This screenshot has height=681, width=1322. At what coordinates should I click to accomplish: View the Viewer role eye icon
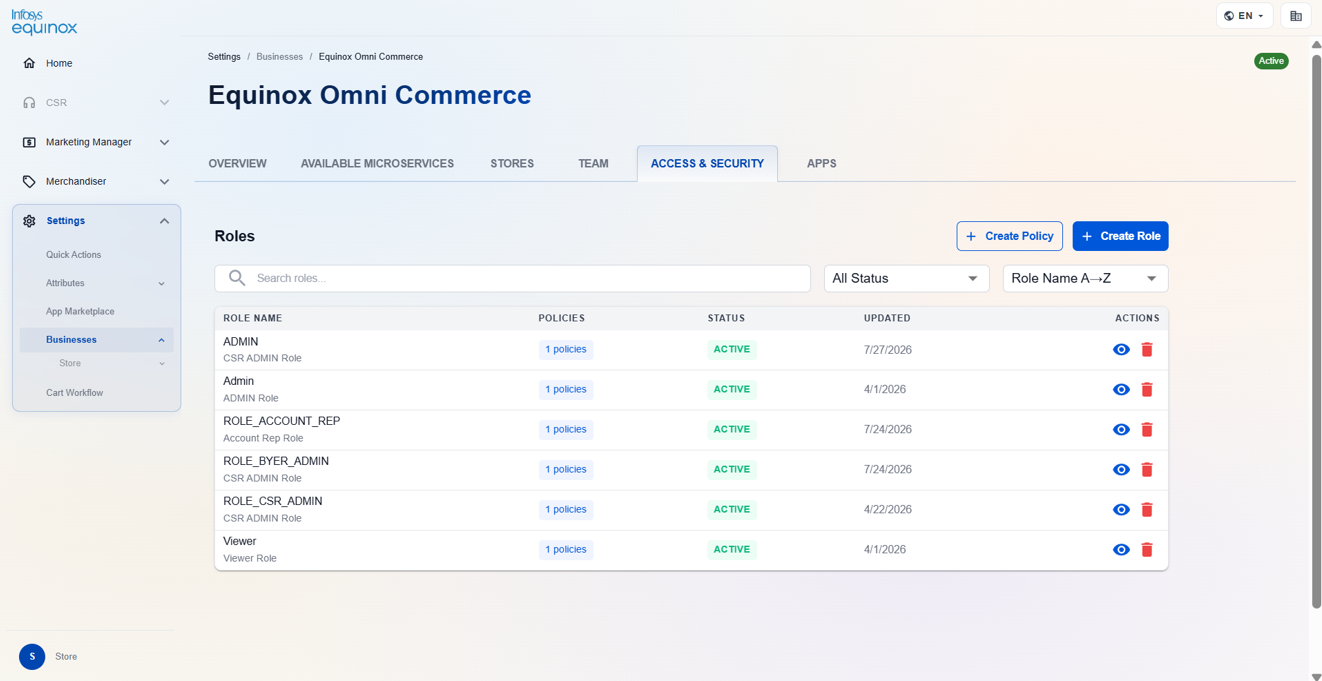(x=1121, y=550)
